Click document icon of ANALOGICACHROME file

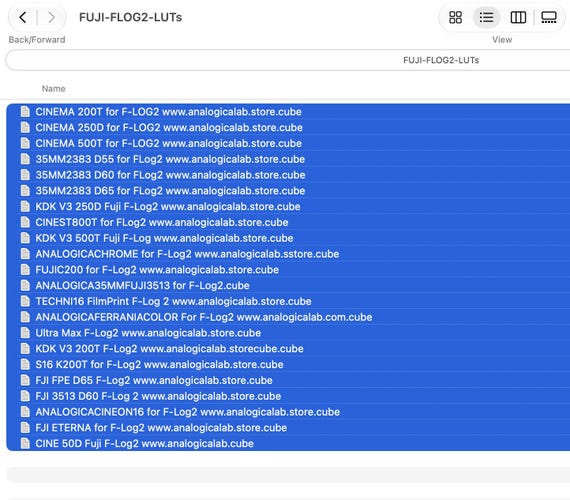pos(25,254)
